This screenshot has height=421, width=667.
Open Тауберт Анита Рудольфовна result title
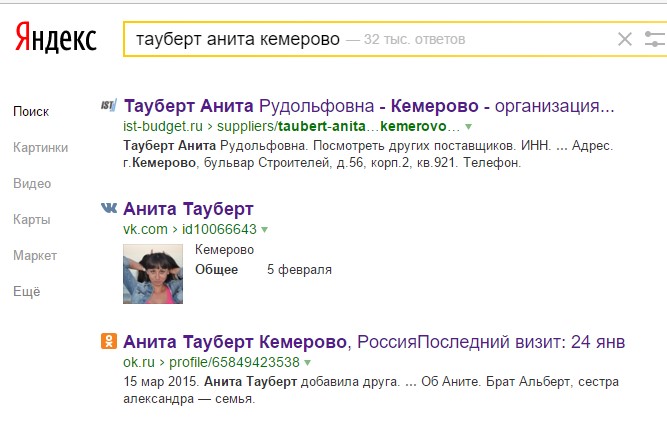coord(369,105)
